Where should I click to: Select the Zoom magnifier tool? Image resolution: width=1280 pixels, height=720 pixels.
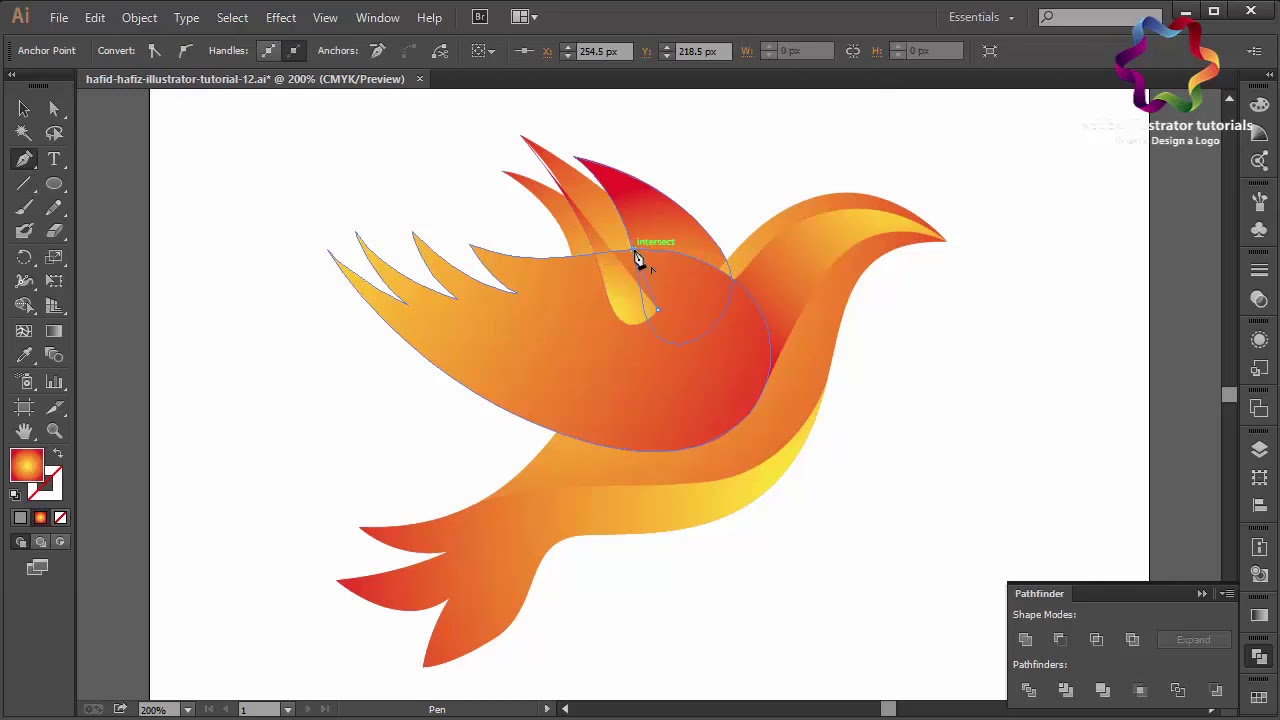(54, 431)
